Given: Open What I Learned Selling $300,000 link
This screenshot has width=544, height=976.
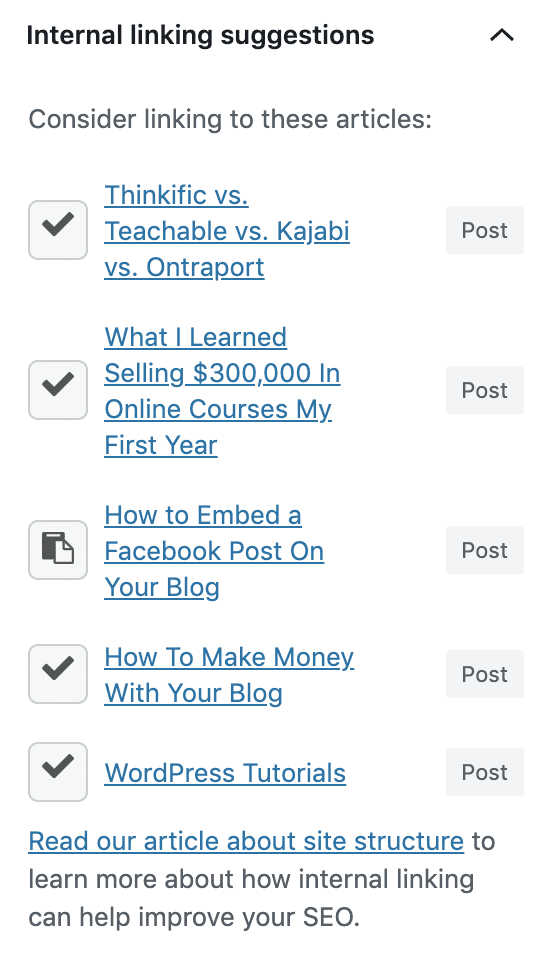Looking at the screenshot, I should [222, 391].
